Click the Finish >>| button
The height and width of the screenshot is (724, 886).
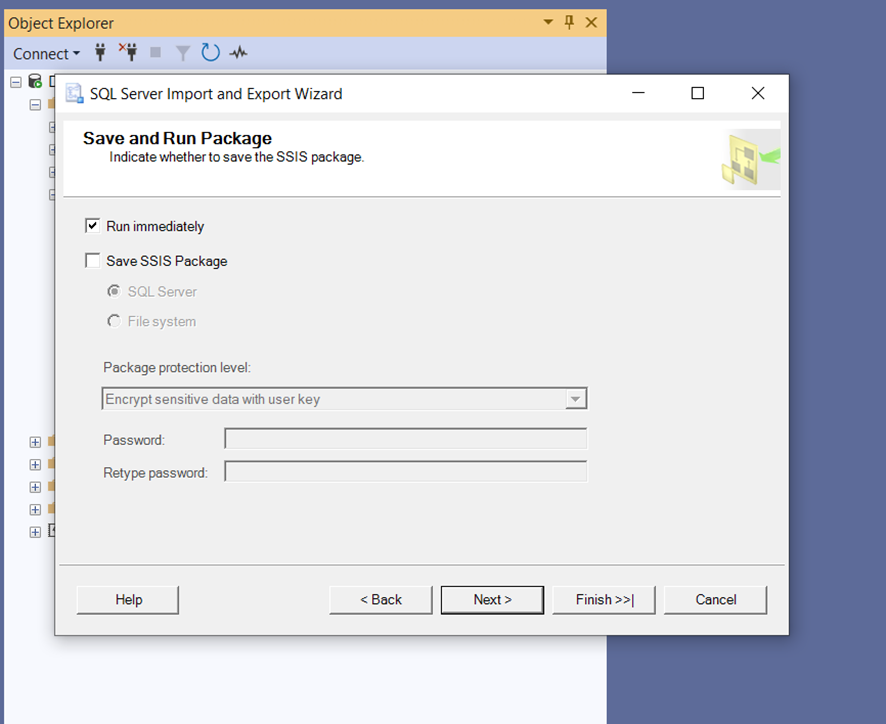point(604,600)
